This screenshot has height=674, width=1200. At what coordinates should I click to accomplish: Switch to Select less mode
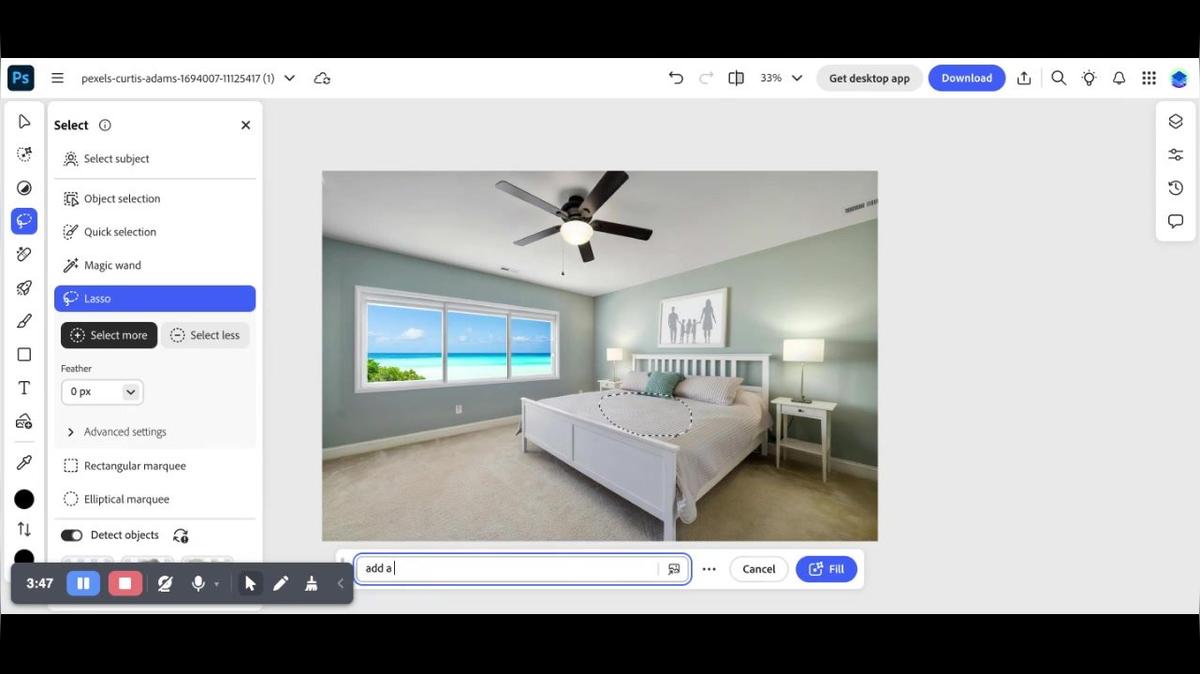[205, 335]
